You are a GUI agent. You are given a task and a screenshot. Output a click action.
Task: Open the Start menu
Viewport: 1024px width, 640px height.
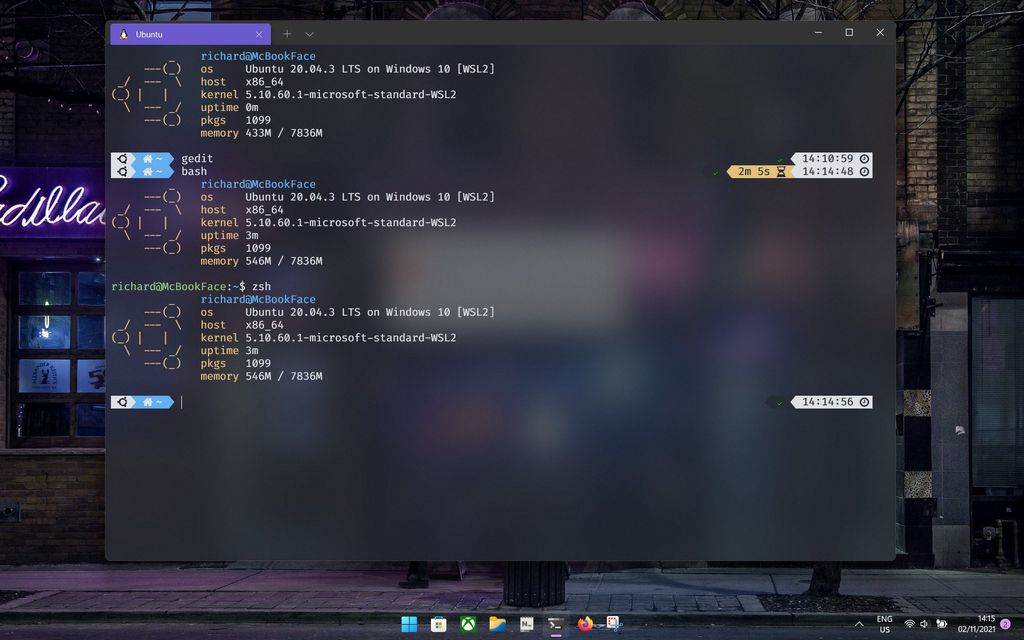click(410, 624)
